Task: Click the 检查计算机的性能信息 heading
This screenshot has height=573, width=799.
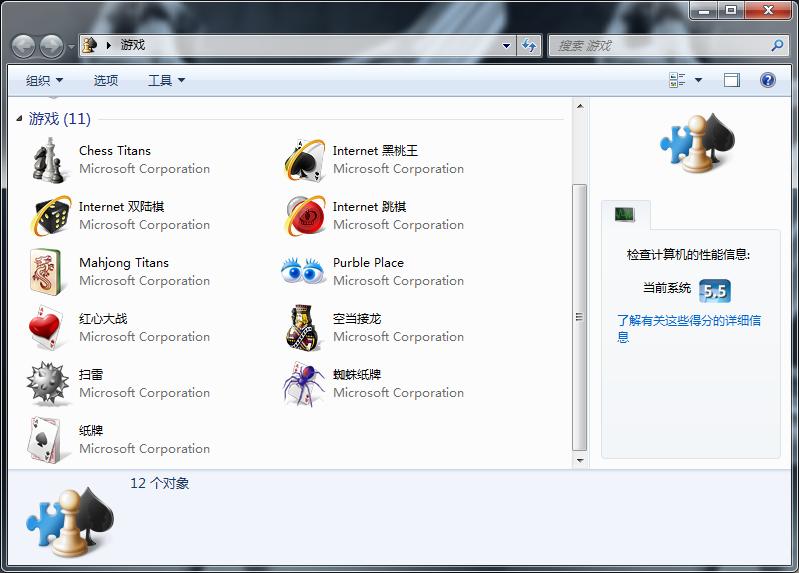Action: [x=688, y=254]
